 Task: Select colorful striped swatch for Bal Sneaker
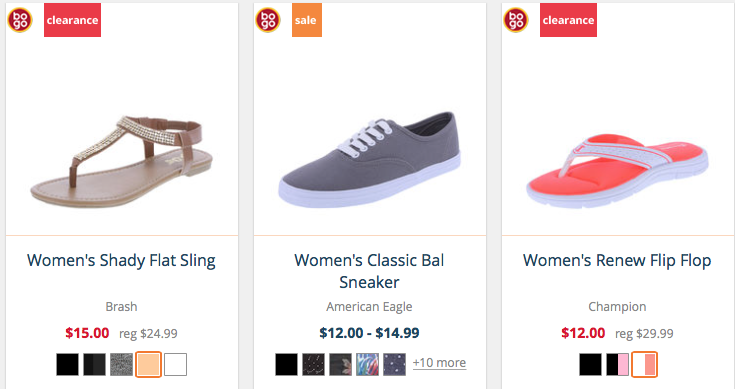coord(368,365)
